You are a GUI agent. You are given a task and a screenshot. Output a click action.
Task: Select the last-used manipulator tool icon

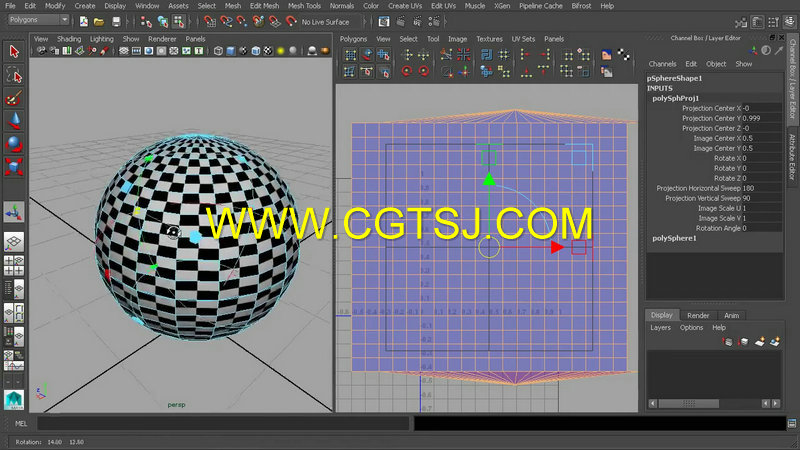[x=14, y=212]
